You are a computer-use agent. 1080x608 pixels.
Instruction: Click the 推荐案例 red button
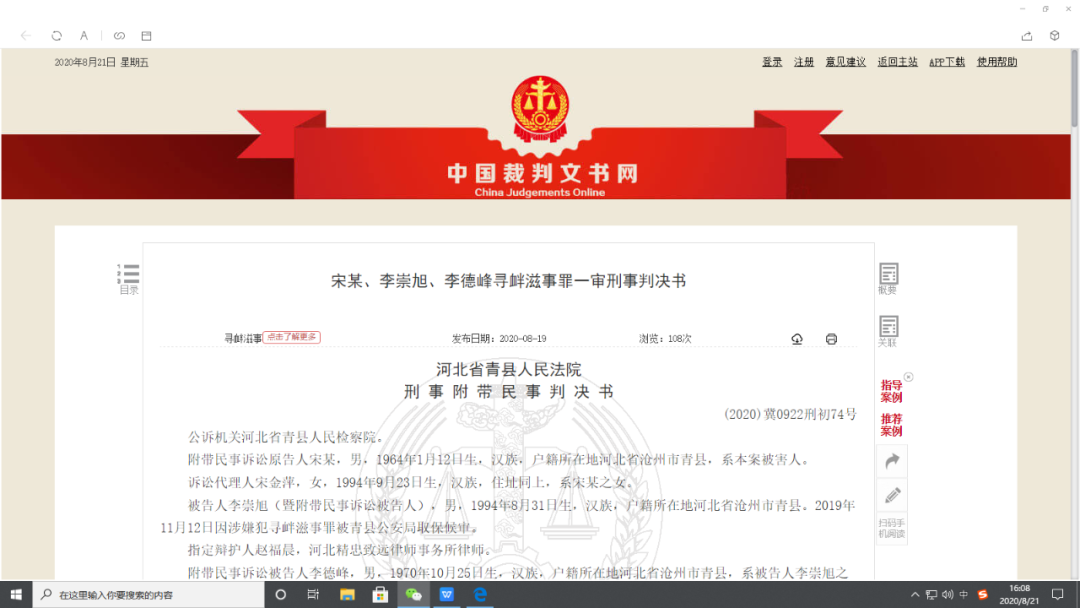(890, 424)
